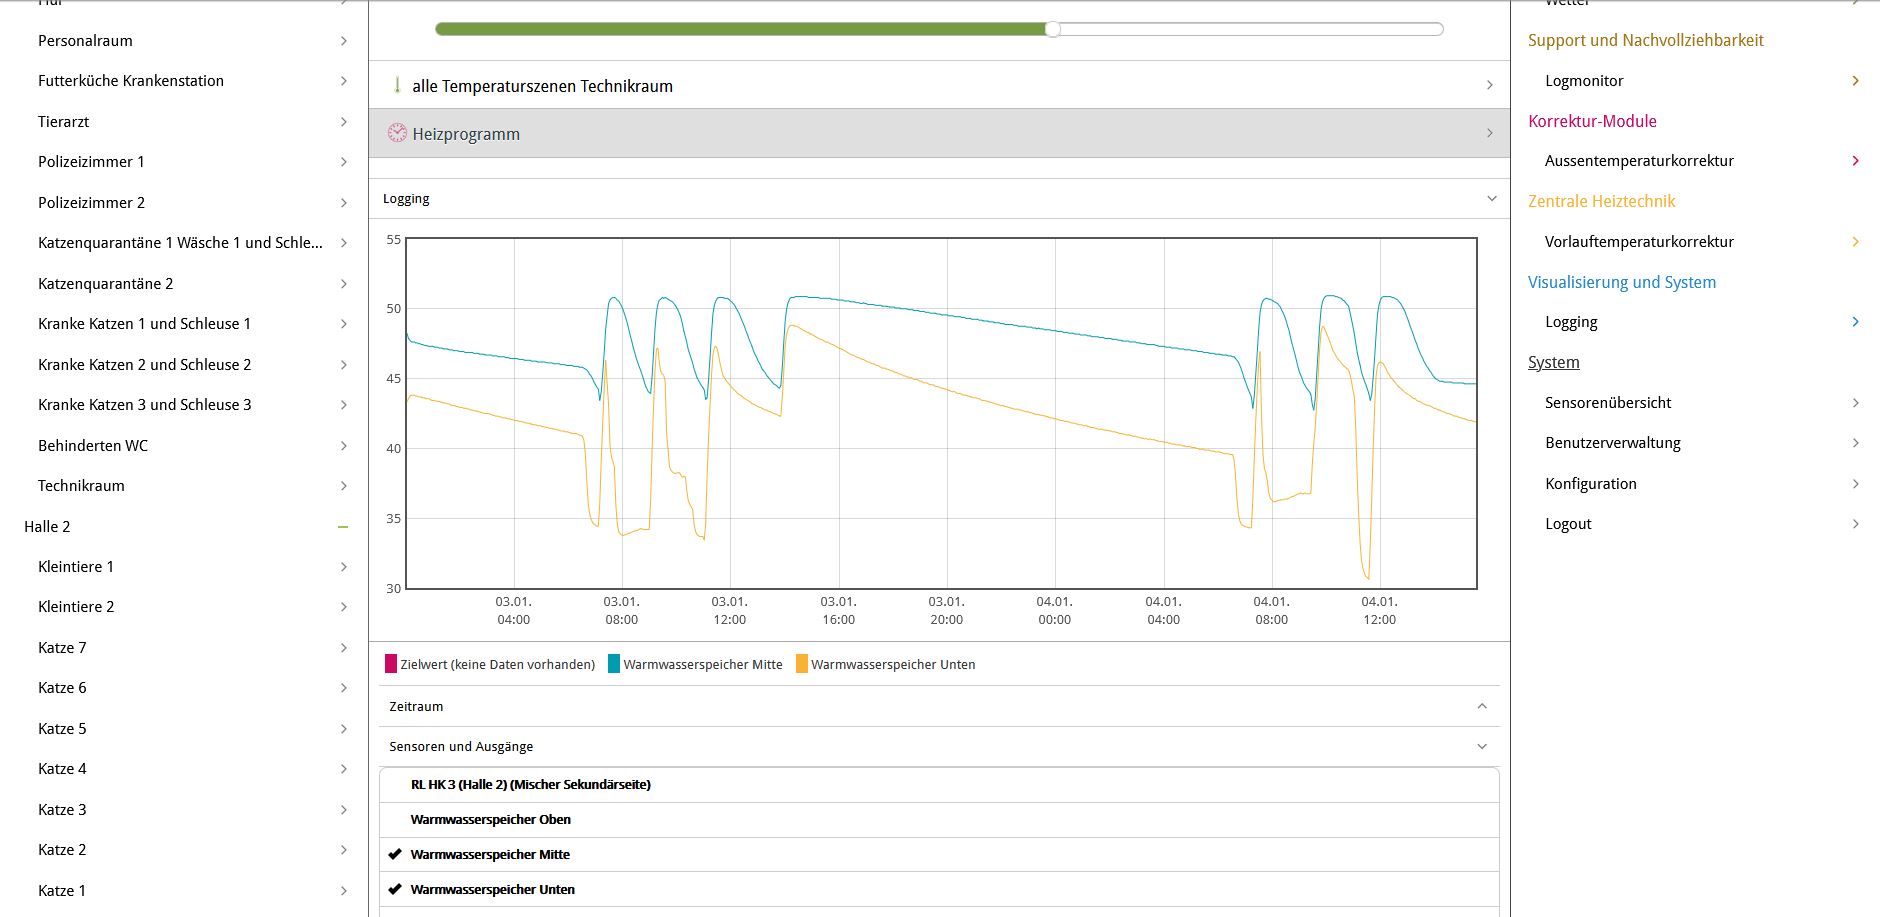1880x917 pixels.
Task: Click the arrow next to Logmonitor
Action: (x=1855, y=80)
